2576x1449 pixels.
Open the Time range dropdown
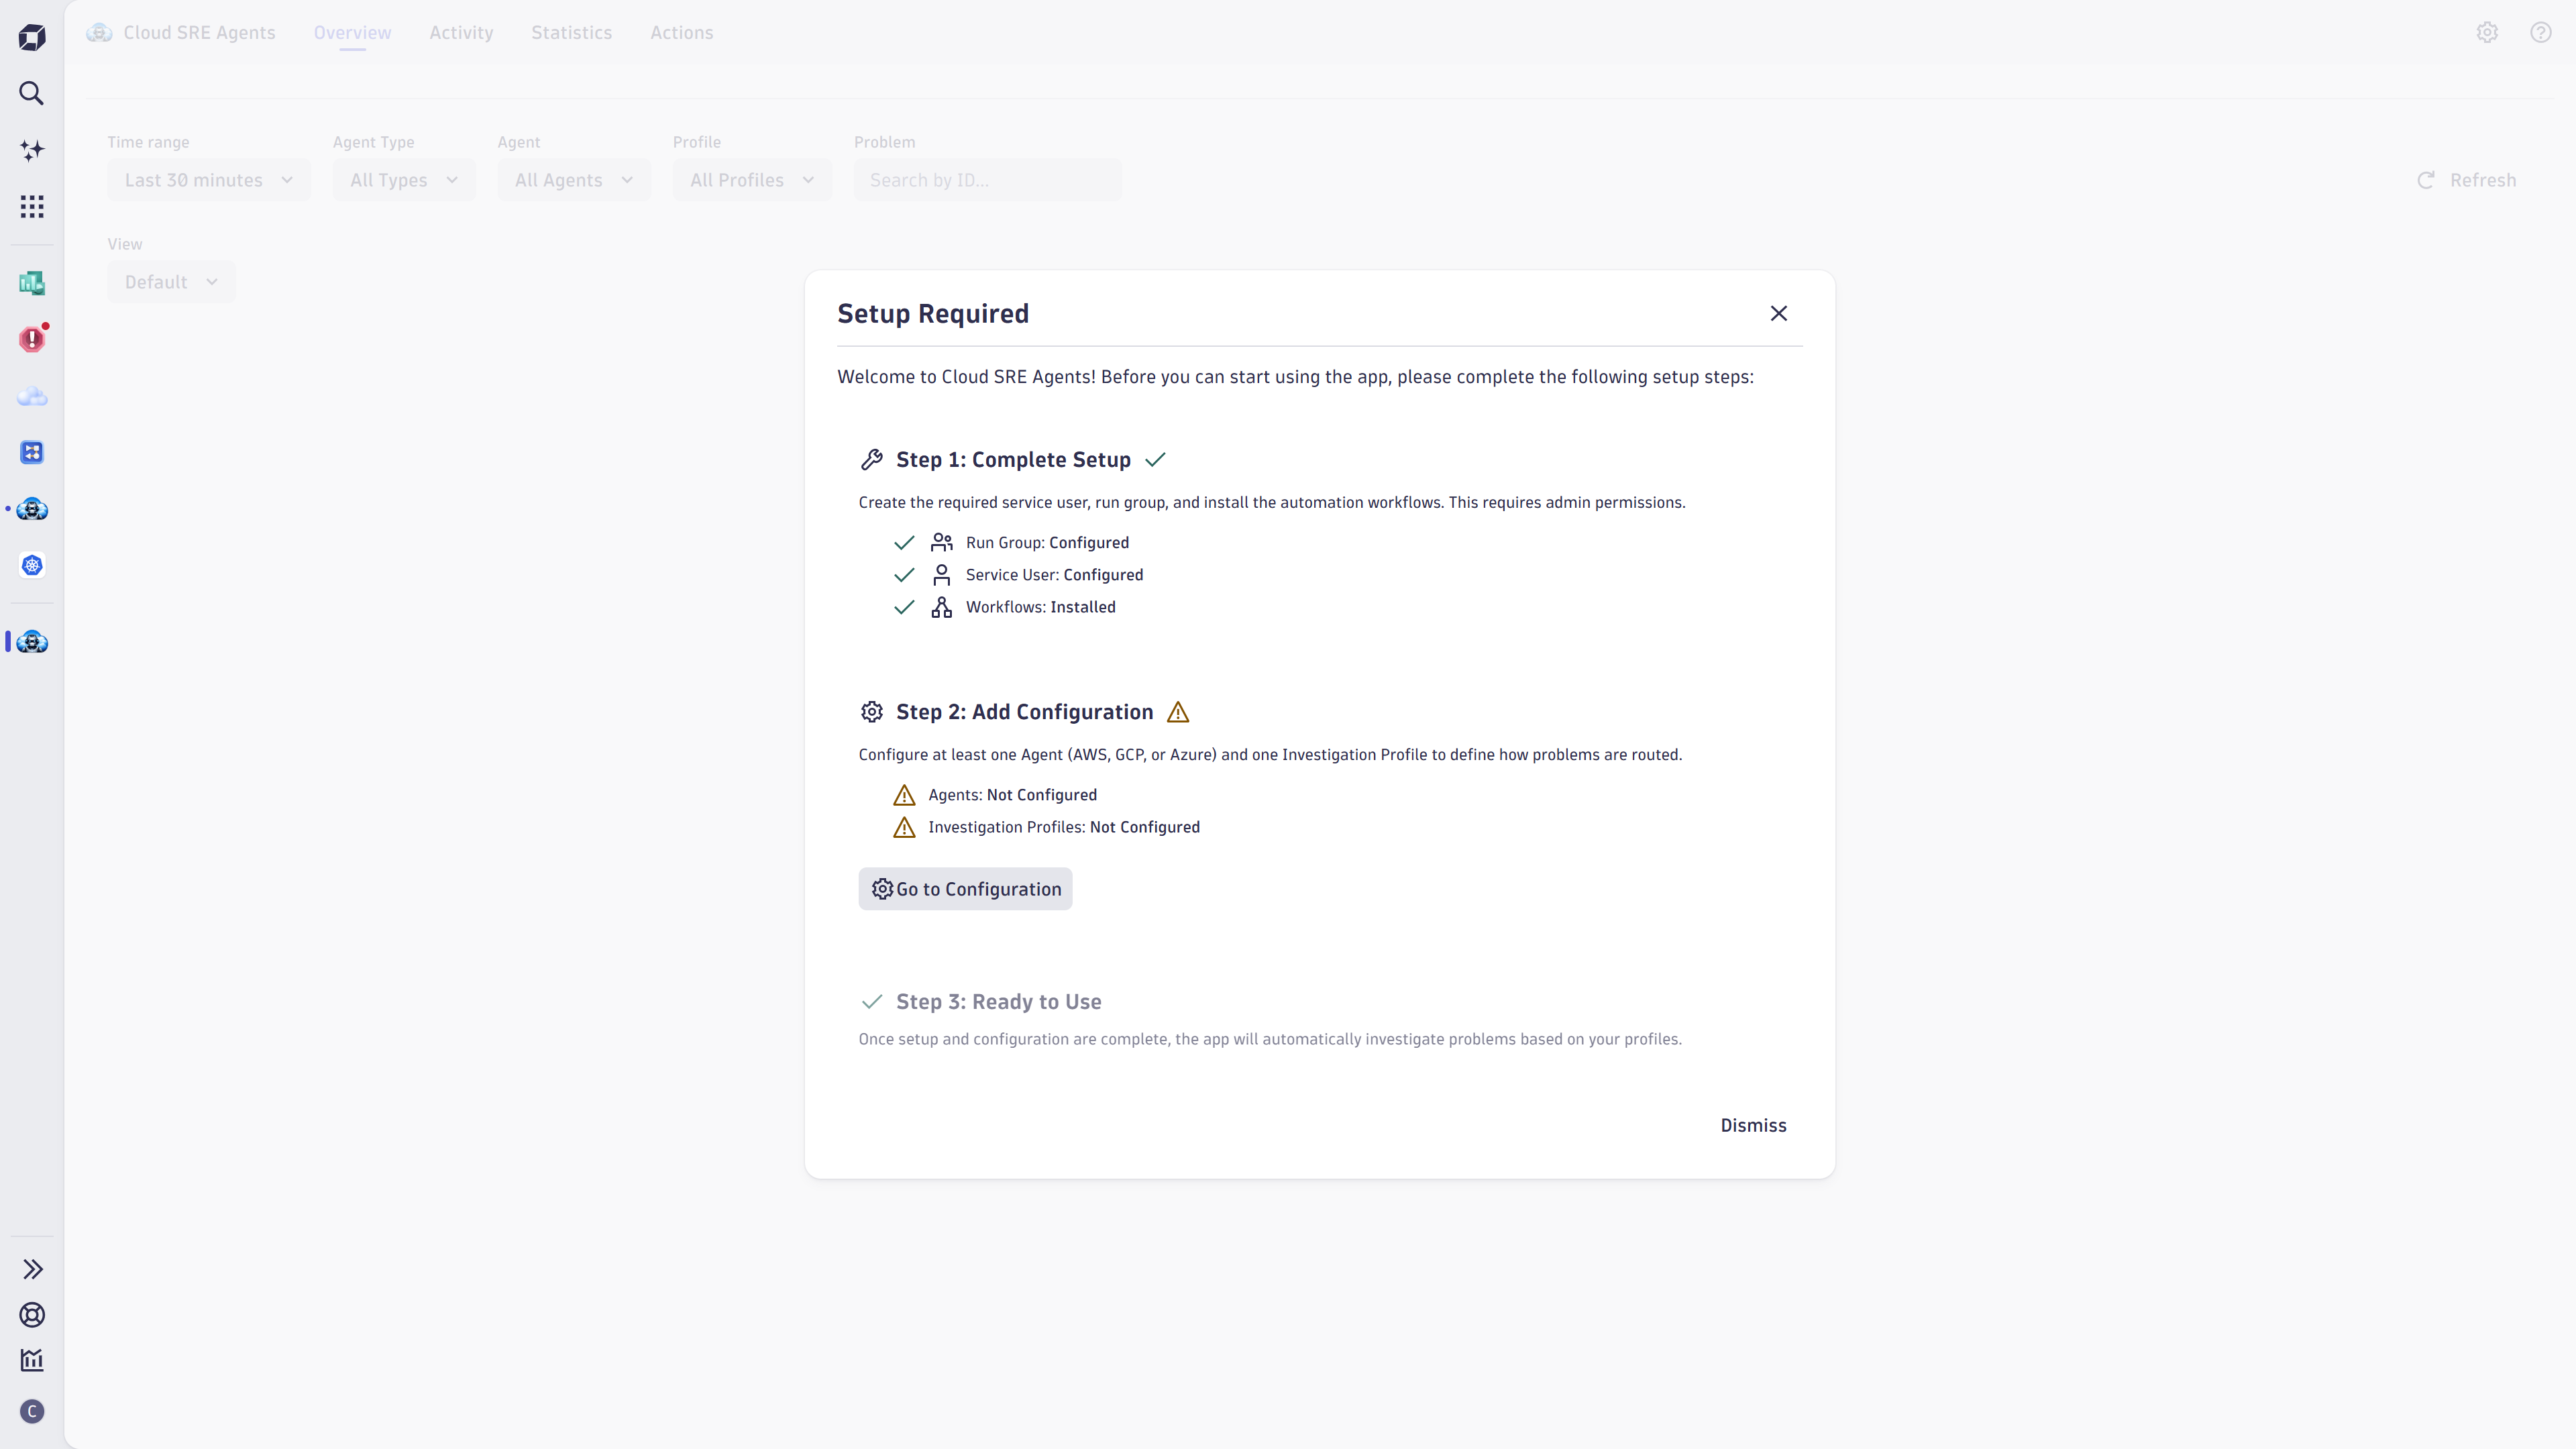(208, 180)
